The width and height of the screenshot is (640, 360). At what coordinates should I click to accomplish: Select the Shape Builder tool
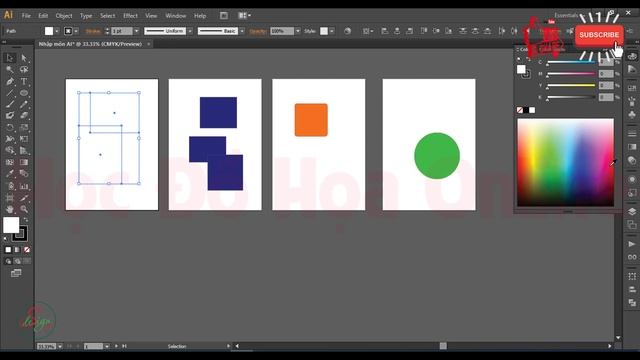pos(10,151)
